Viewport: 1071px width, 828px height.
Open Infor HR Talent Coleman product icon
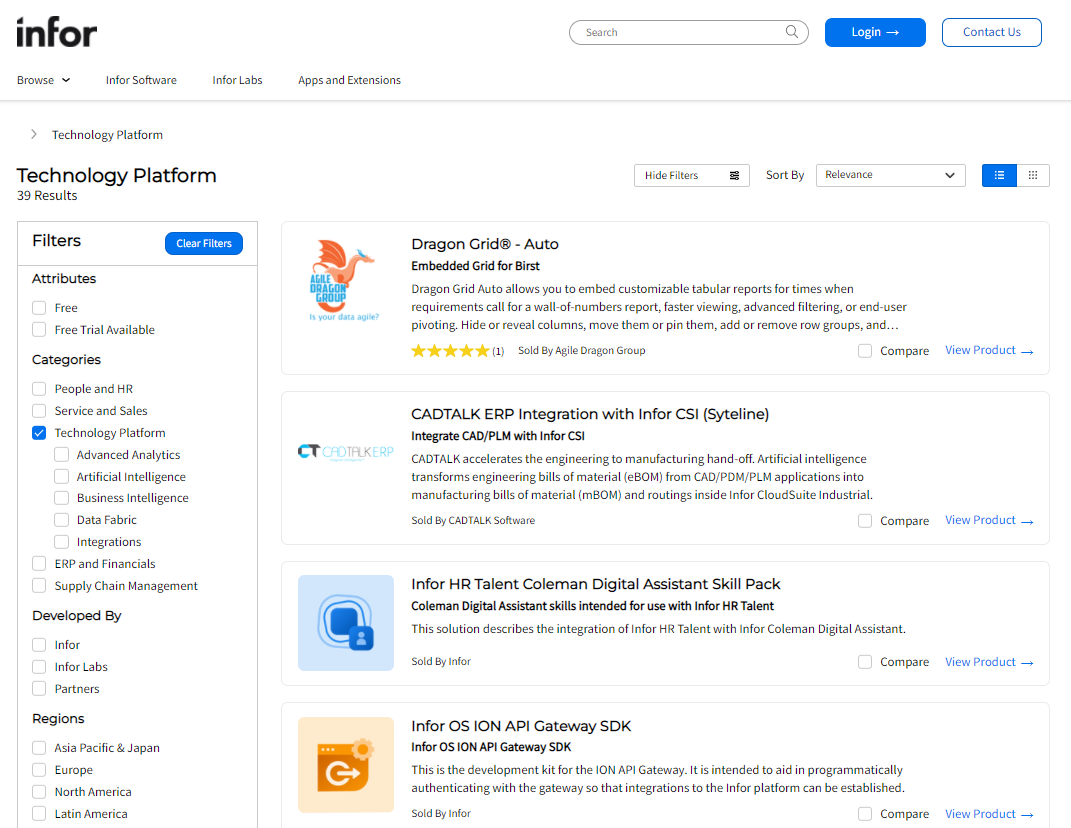coord(346,623)
